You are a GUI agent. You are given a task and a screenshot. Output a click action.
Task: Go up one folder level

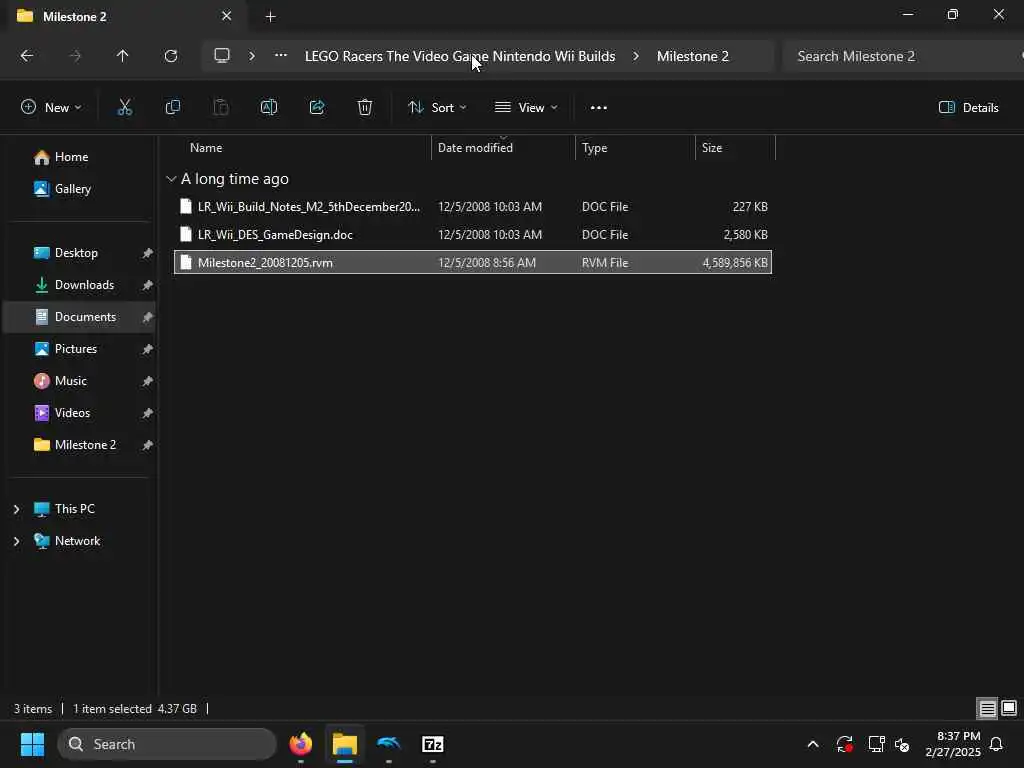(x=122, y=56)
